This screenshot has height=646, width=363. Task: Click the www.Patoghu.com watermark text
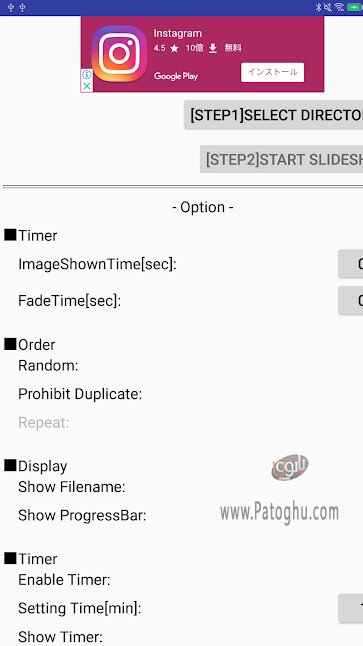click(279, 513)
